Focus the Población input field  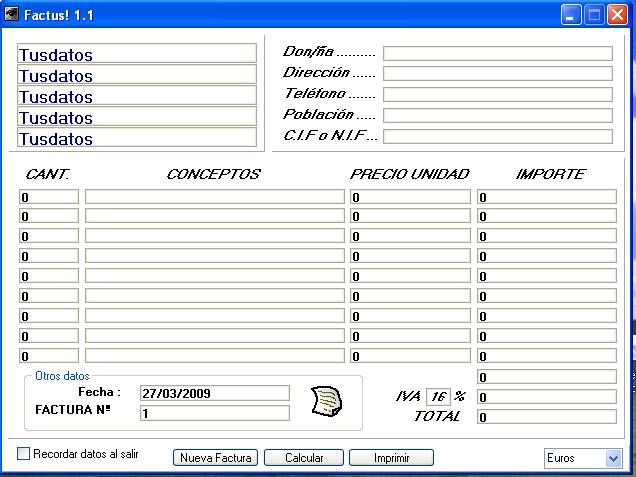498,116
